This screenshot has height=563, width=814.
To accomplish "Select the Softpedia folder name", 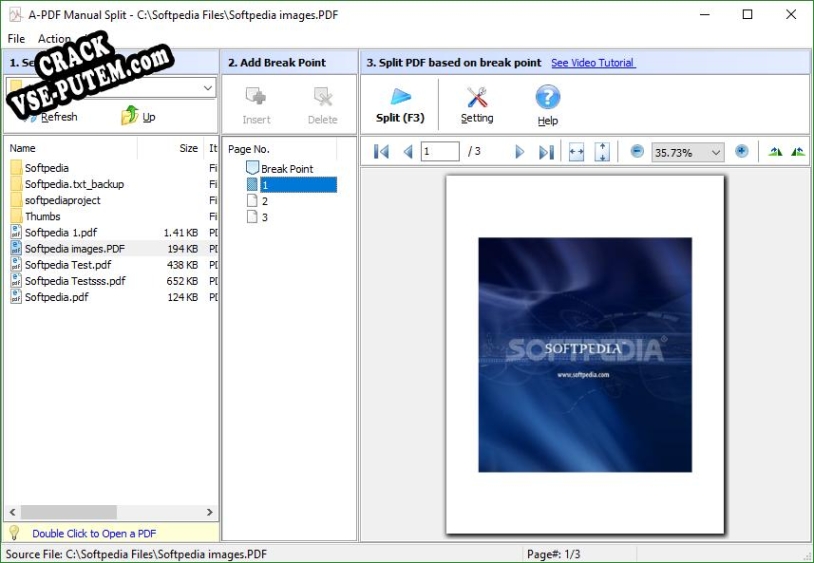I will pos(47,168).
